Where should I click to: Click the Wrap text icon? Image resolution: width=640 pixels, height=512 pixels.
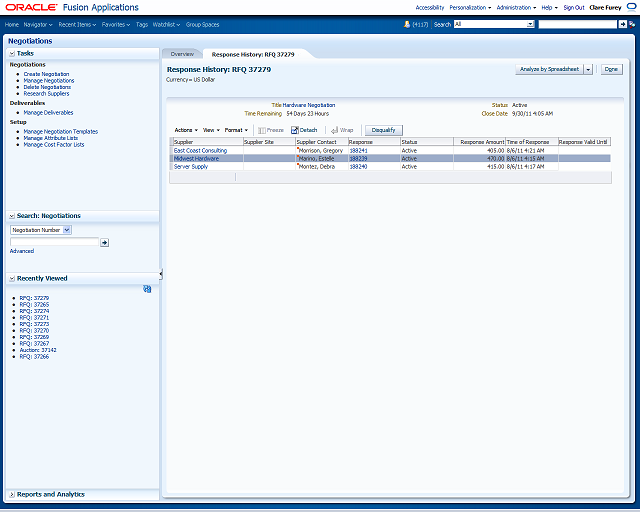pos(334,130)
